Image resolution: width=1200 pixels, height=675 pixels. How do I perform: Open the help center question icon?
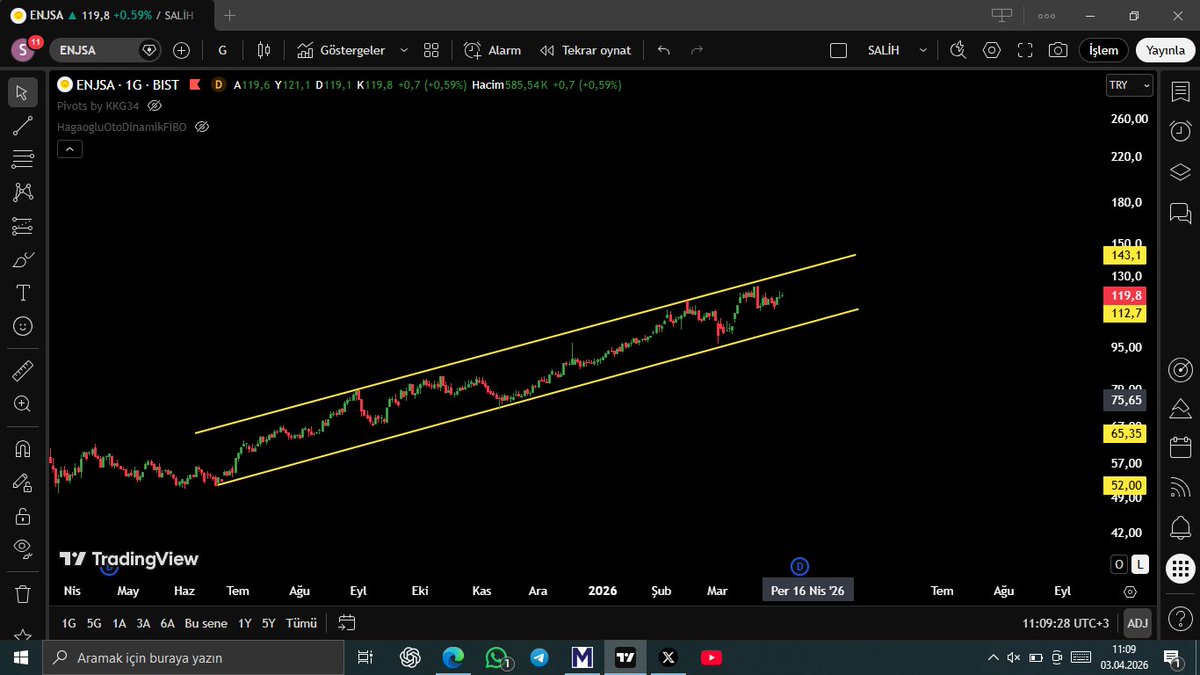pyautogui.click(x=1180, y=621)
